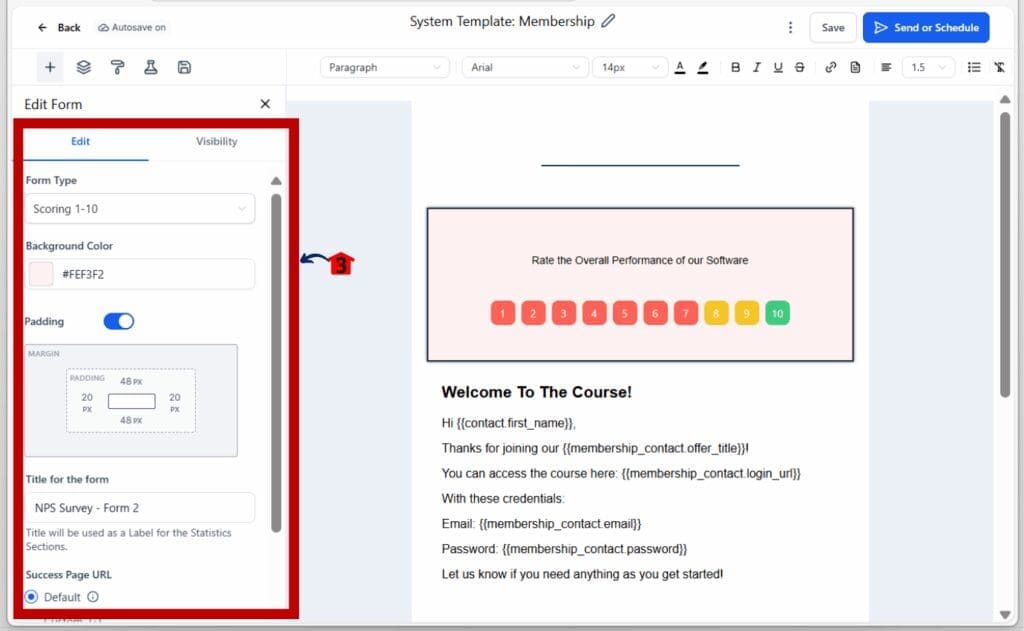
Task: Click the Title for the form input
Action: click(140, 508)
